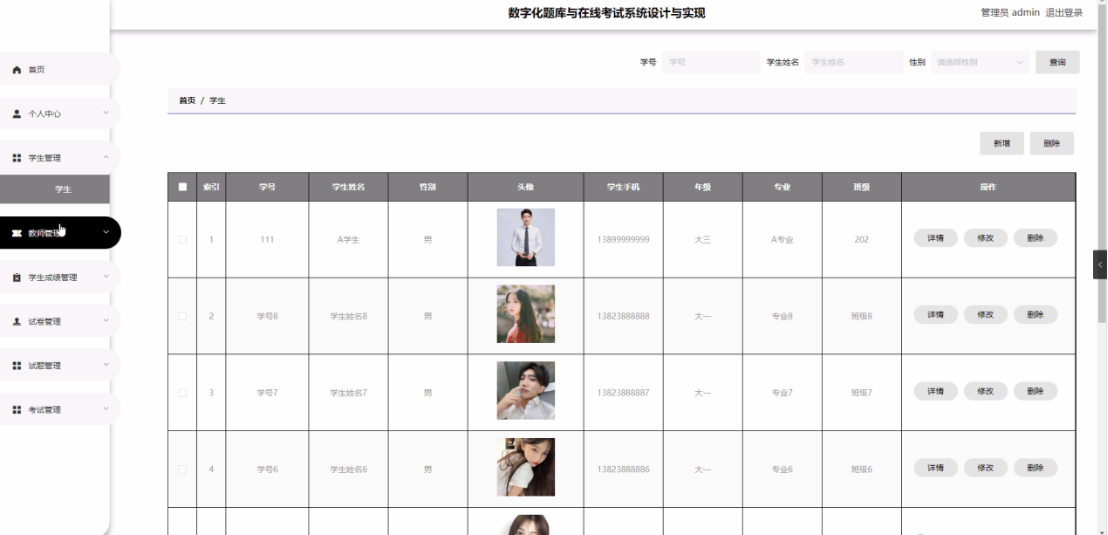Expand the 试卷管理 menu chevron

pos(106,321)
